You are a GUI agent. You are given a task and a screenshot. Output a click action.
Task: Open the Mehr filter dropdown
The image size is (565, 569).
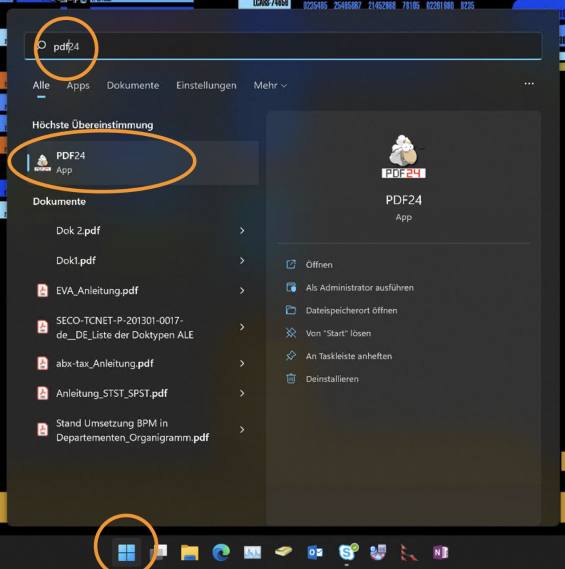coord(270,85)
